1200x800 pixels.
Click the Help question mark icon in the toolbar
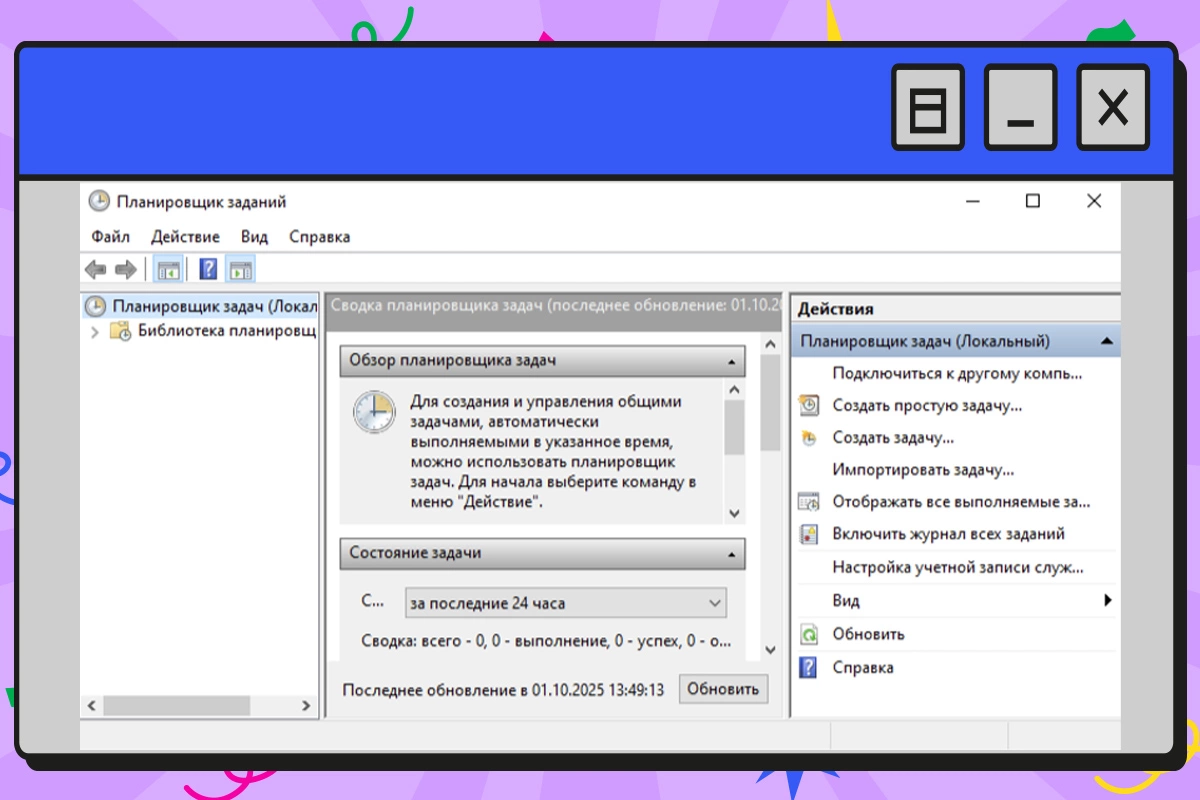tap(207, 268)
